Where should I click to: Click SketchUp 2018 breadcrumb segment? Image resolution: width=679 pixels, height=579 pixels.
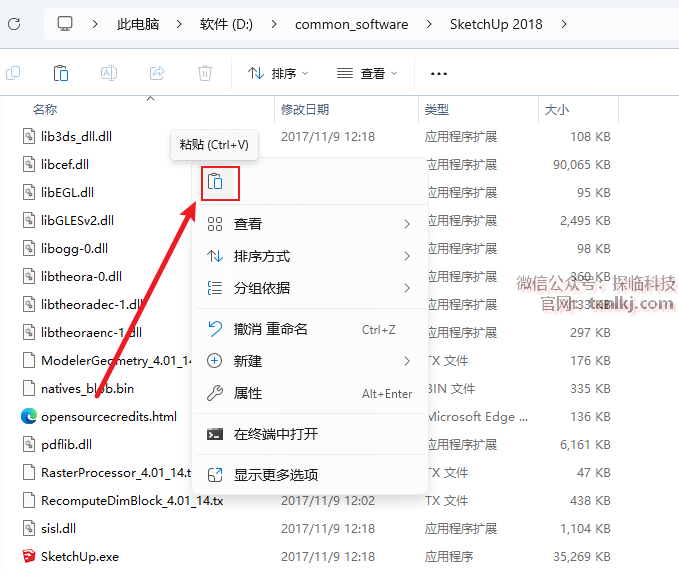[496, 24]
